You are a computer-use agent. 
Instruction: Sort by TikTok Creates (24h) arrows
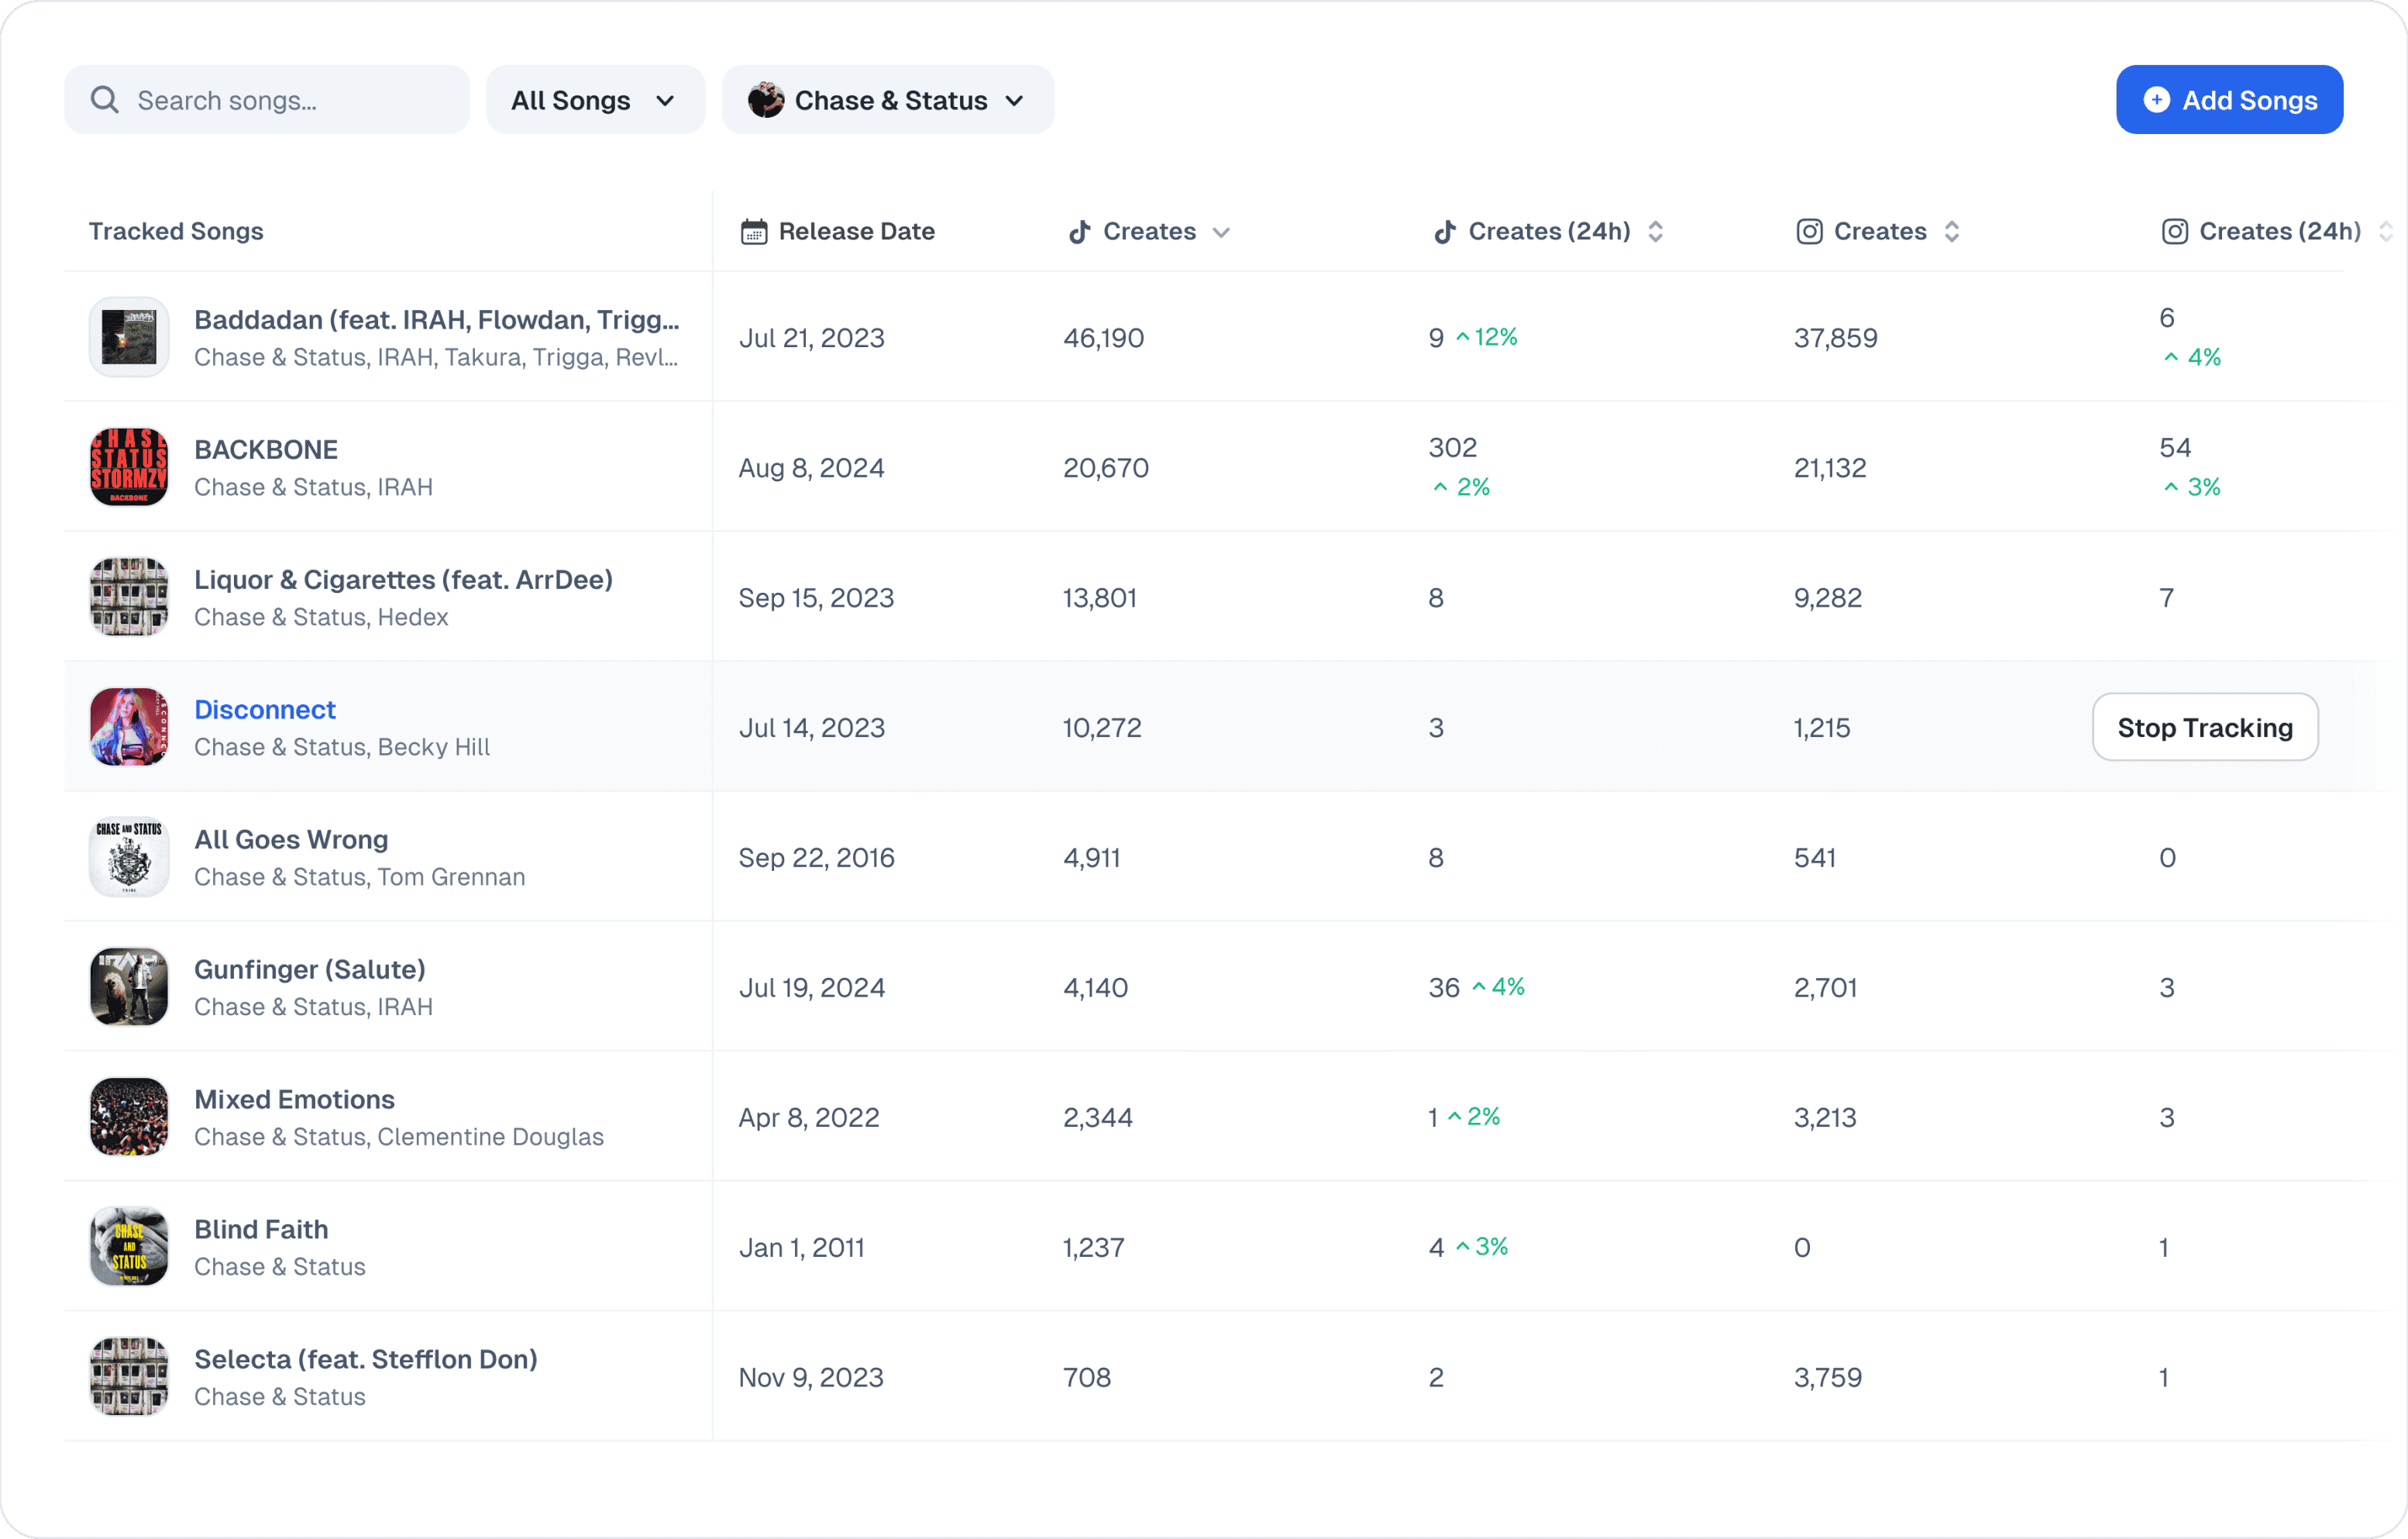click(x=1655, y=232)
